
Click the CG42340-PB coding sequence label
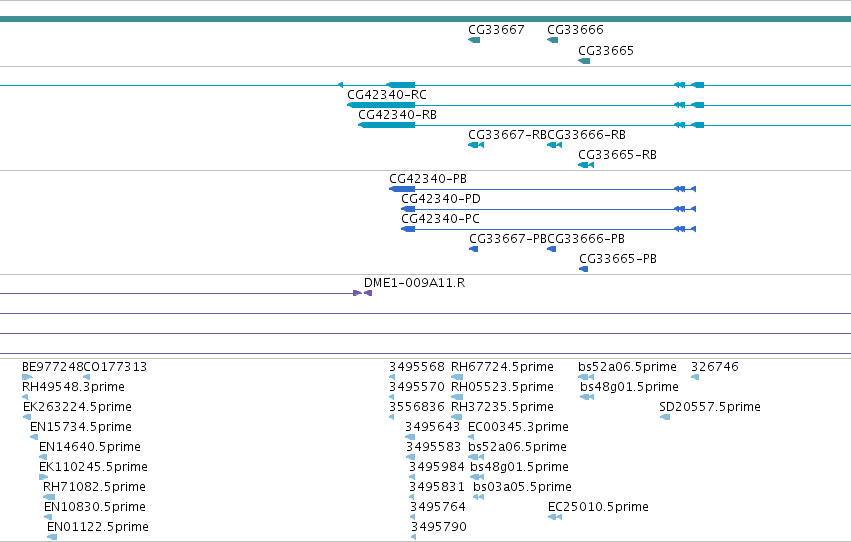[x=428, y=179]
